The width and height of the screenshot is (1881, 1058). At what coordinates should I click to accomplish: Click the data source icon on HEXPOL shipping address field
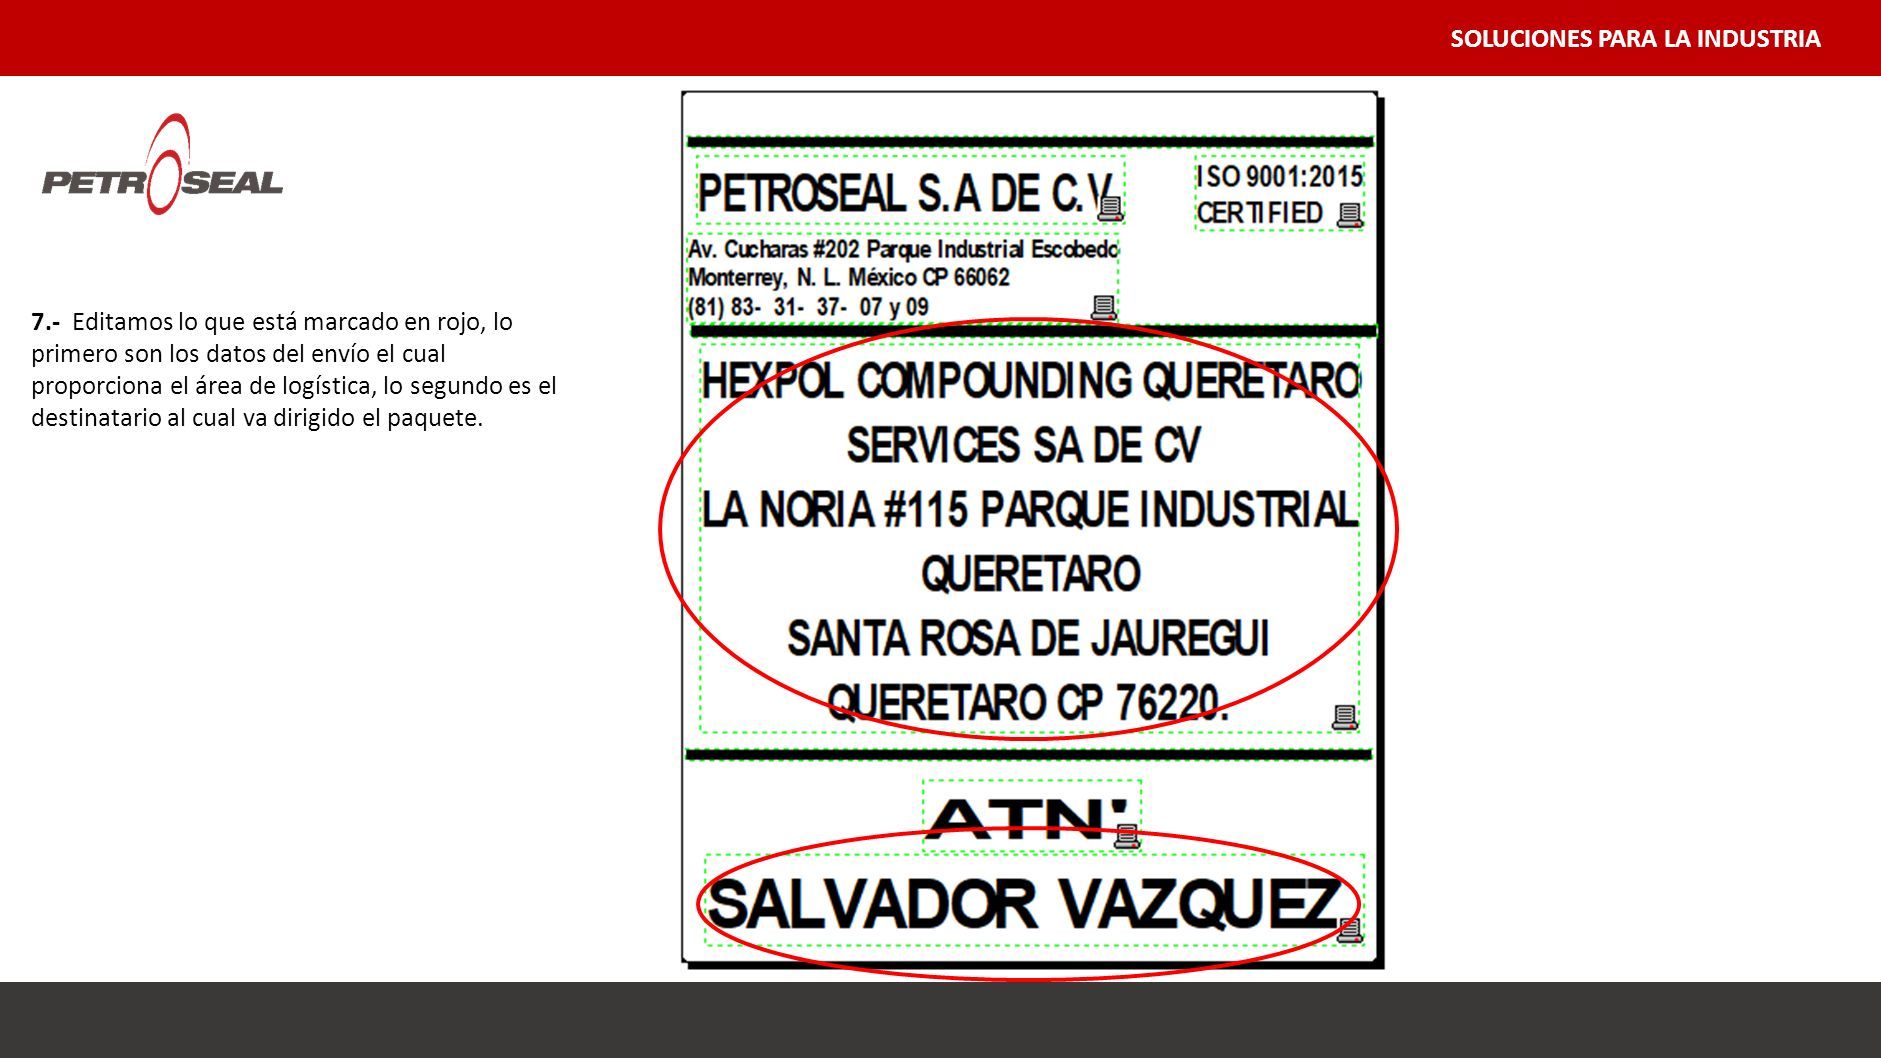pos(1344,717)
